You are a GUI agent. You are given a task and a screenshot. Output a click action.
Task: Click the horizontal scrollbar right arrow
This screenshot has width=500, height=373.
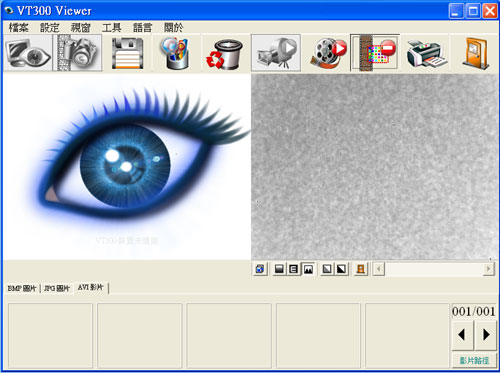(488, 268)
